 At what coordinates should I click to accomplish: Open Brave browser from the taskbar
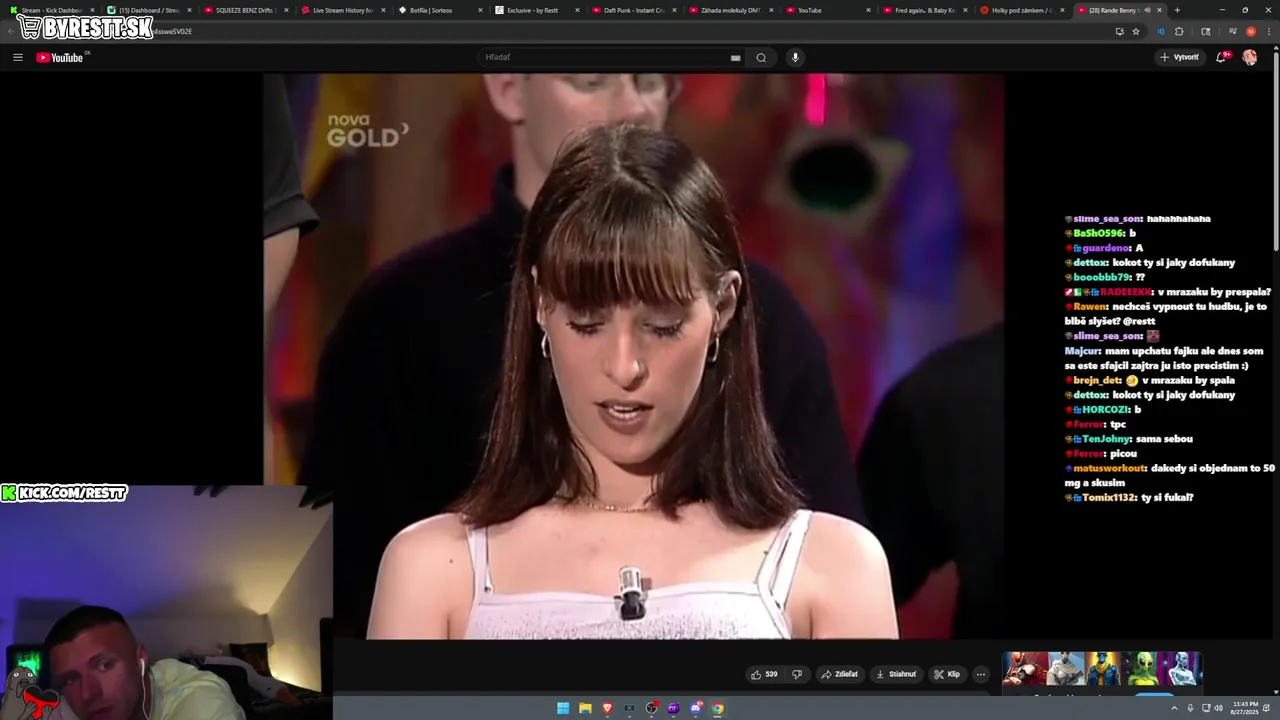[x=607, y=708]
